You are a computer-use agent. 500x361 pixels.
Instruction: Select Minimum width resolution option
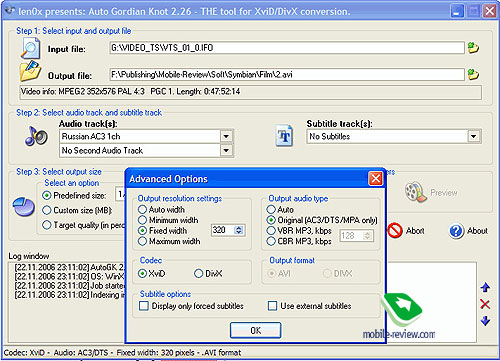click(142, 220)
